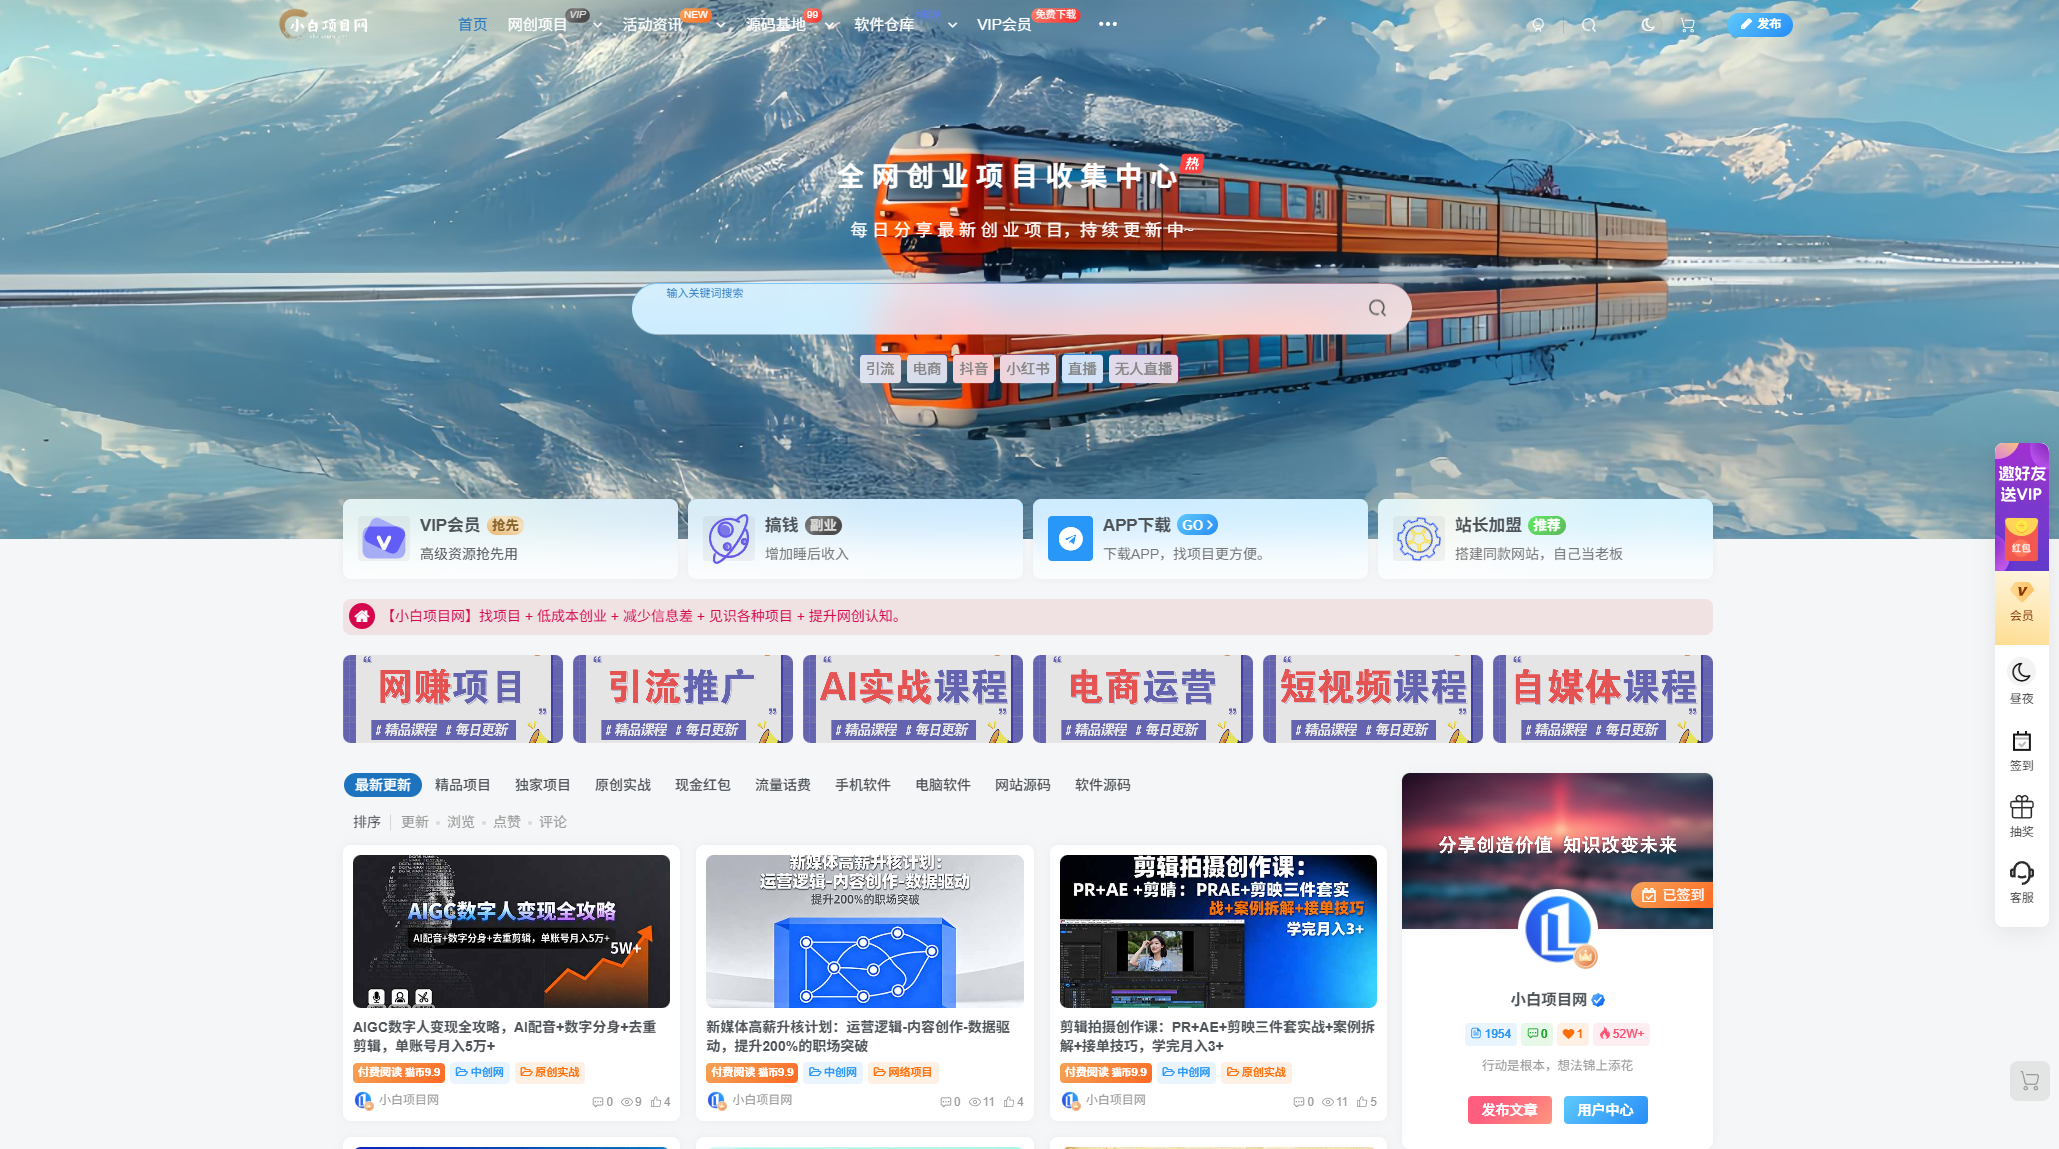
Task: Select the 手机软件 tab
Action: point(862,785)
